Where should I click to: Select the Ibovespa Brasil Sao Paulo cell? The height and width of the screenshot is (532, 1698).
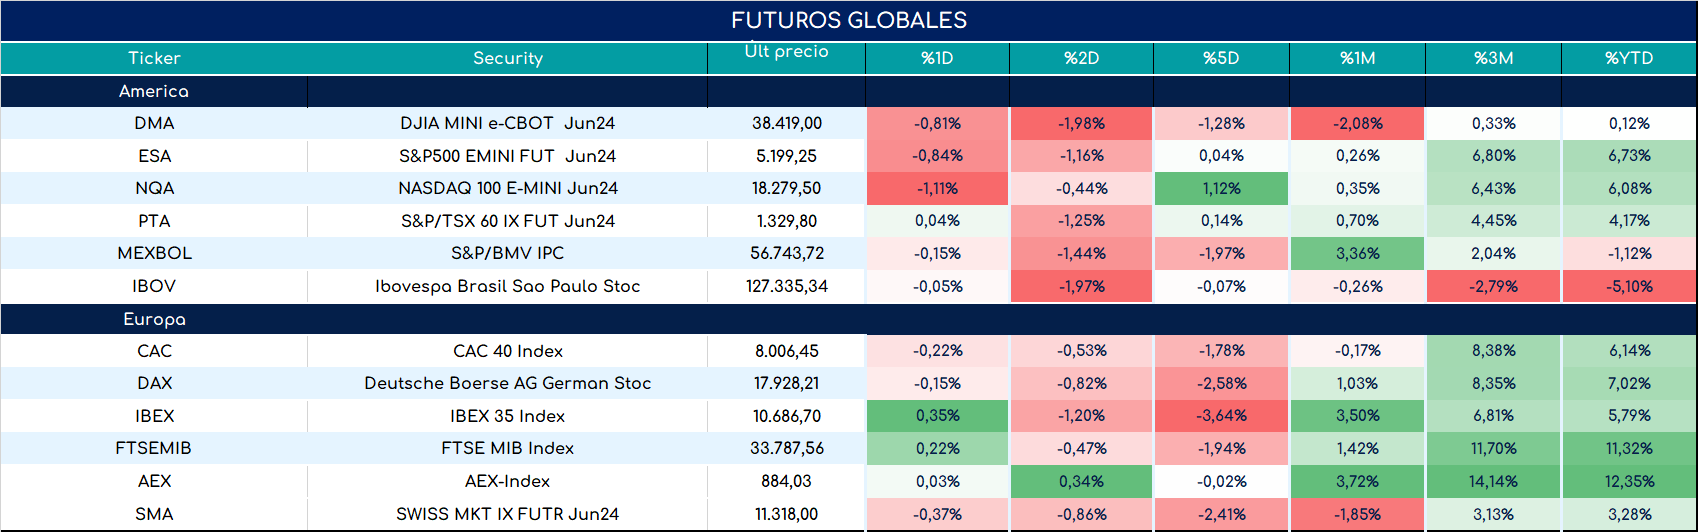click(x=507, y=286)
